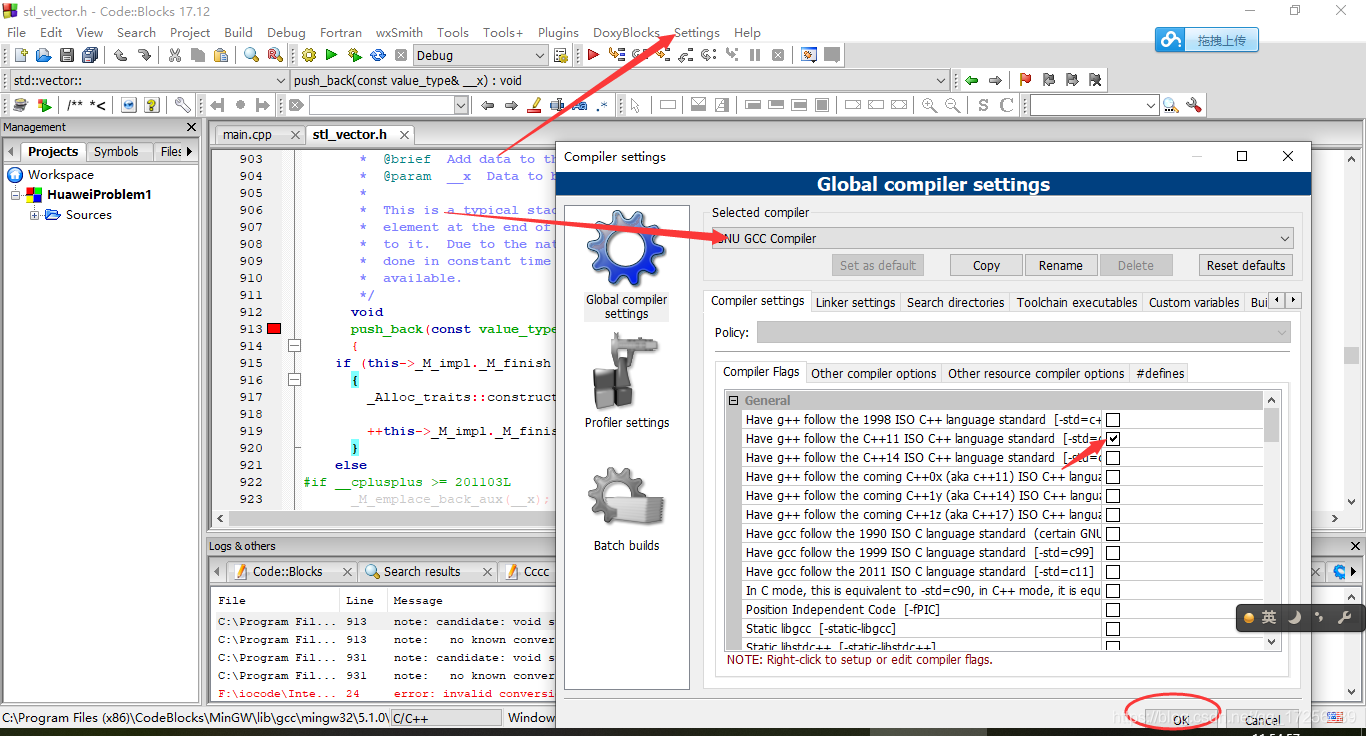Switch to the Search directories tab
This screenshot has width=1366, height=736.
coord(956,302)
